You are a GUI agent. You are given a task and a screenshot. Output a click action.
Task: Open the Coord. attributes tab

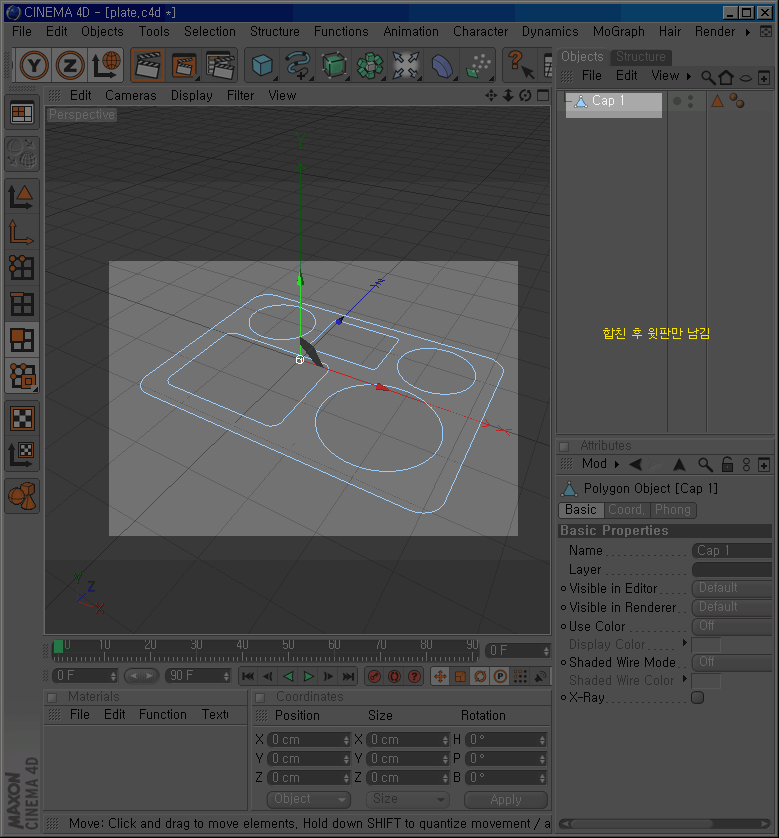pyautogui.click(x=627, y=510)
